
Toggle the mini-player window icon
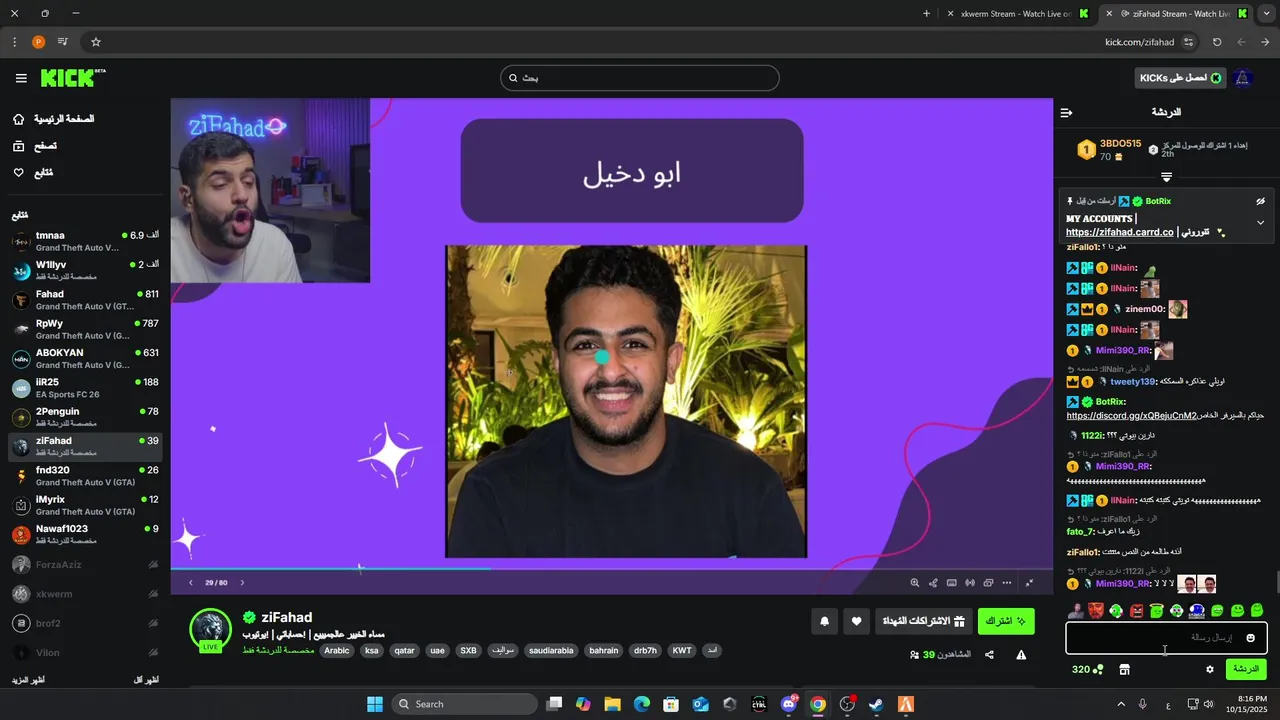(988, 582)
